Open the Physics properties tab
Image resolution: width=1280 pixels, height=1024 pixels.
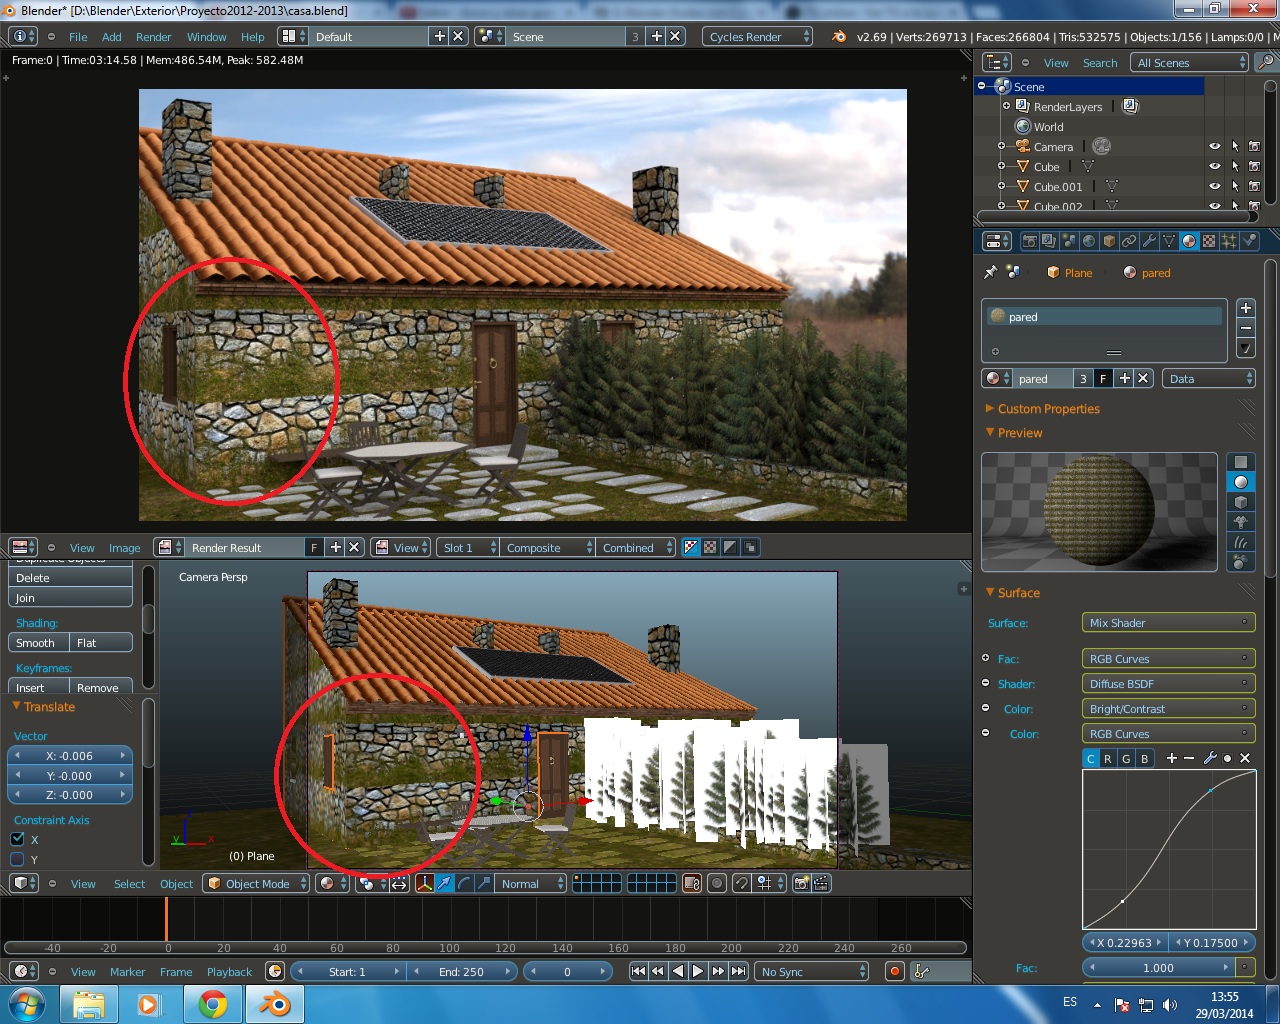(1249, 241)
